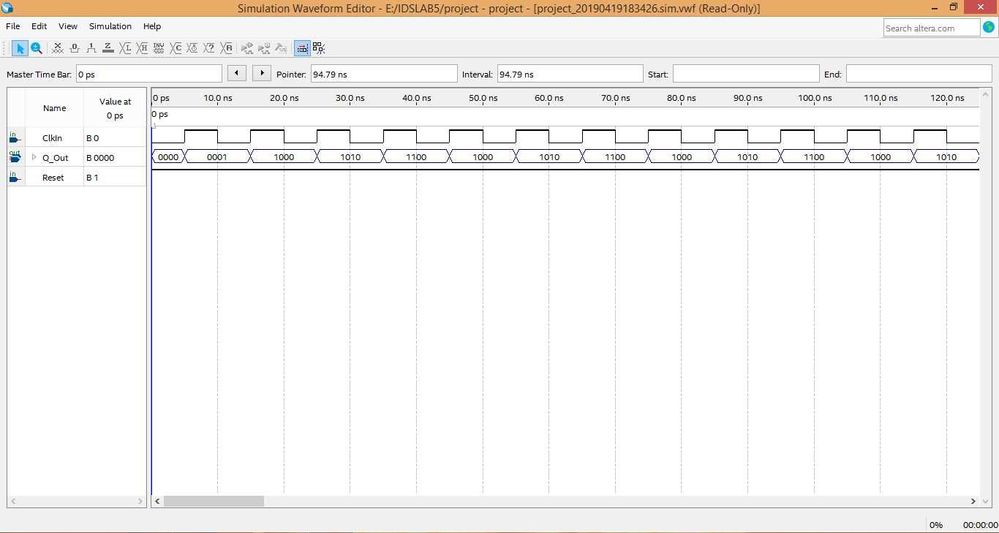Click the Q_Out output pin icon

pyautogui.click(x=15, y=157)
